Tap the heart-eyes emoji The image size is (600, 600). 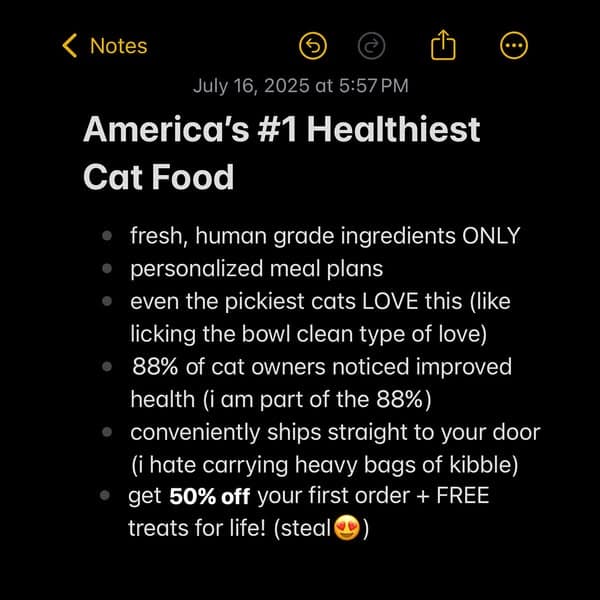coord(348,528)
